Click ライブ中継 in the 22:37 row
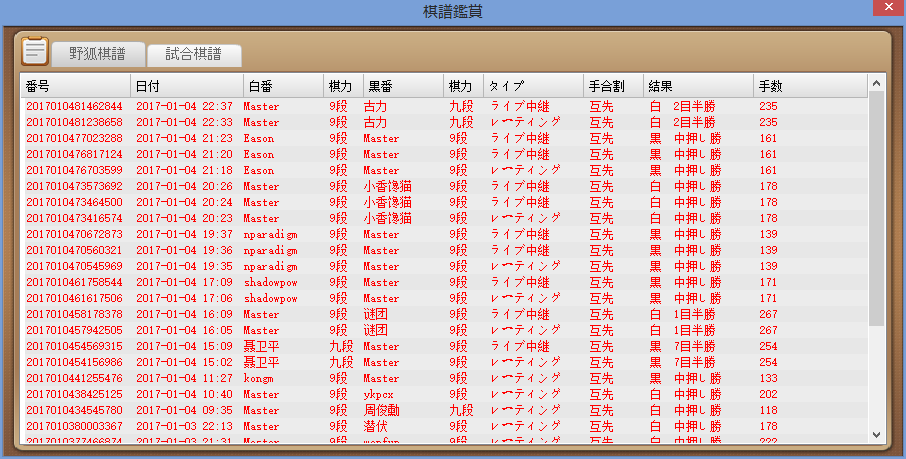This screenshot has height=459, width=906. [520, 106]
